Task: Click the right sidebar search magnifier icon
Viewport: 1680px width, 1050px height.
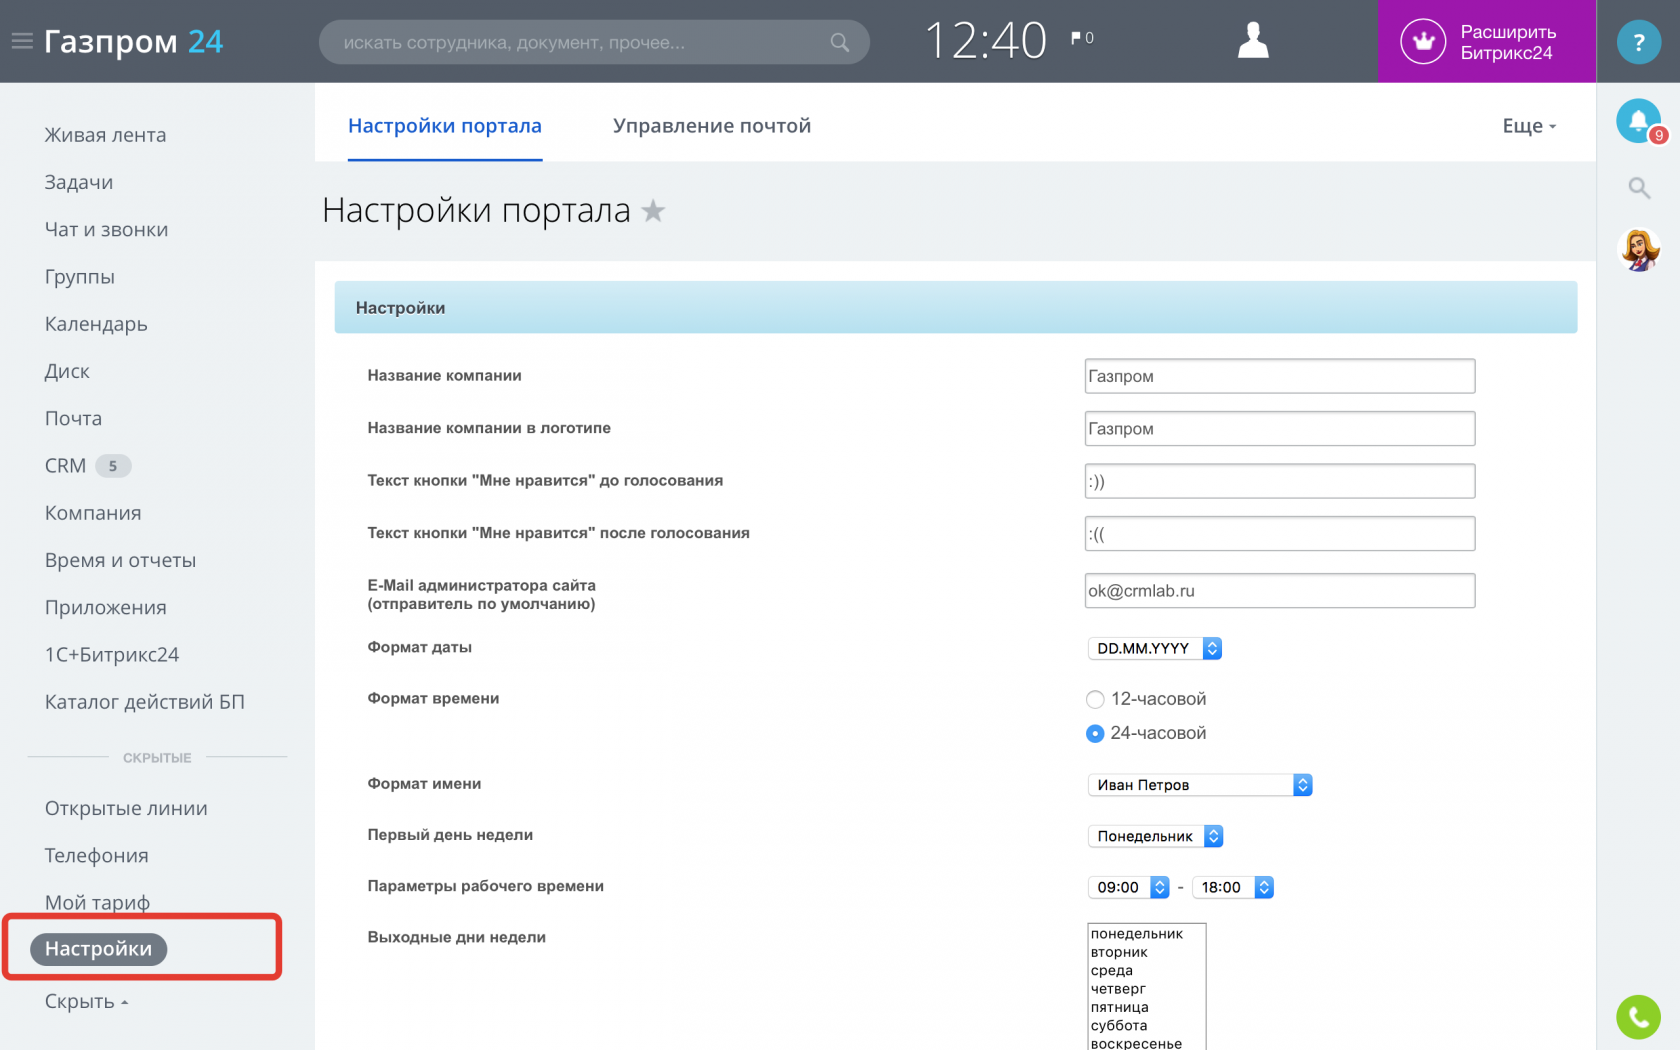Action: [1639, 187]
